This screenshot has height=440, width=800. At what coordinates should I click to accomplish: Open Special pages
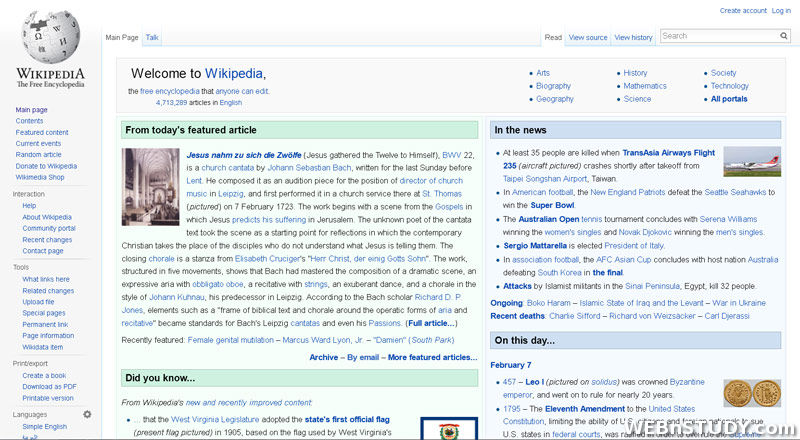pos(44,313)
